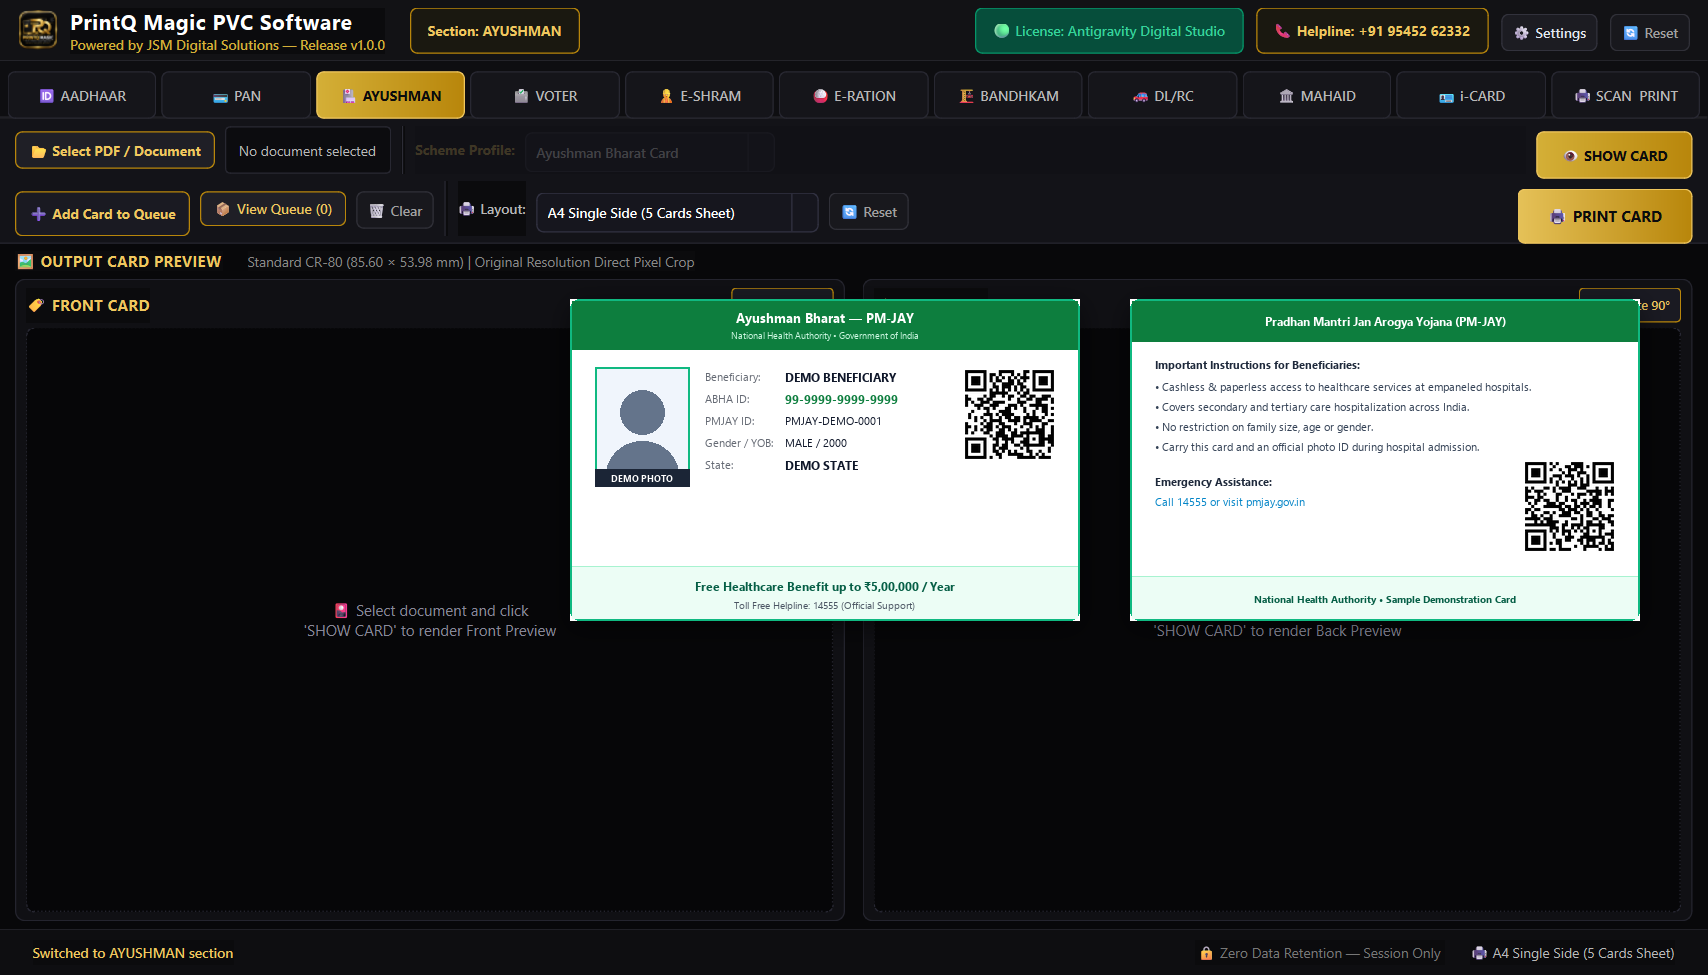Open the E-RATION tab
1708x975 pixels.
(853, 96)
